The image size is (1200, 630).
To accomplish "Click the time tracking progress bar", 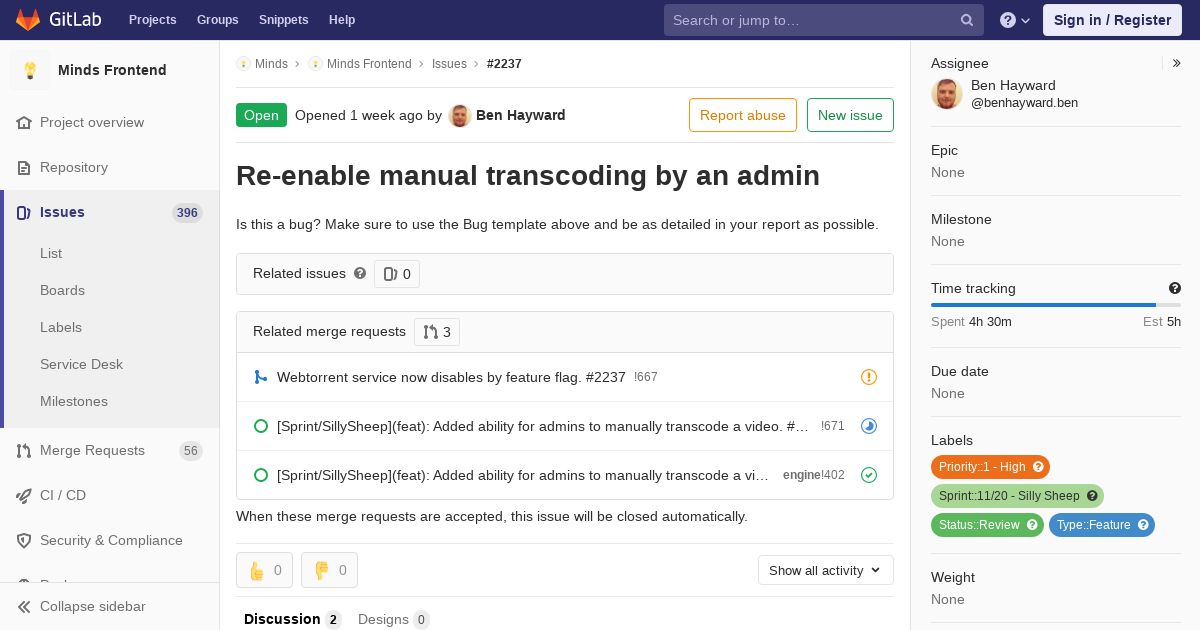I will (x=1056, y=305).
